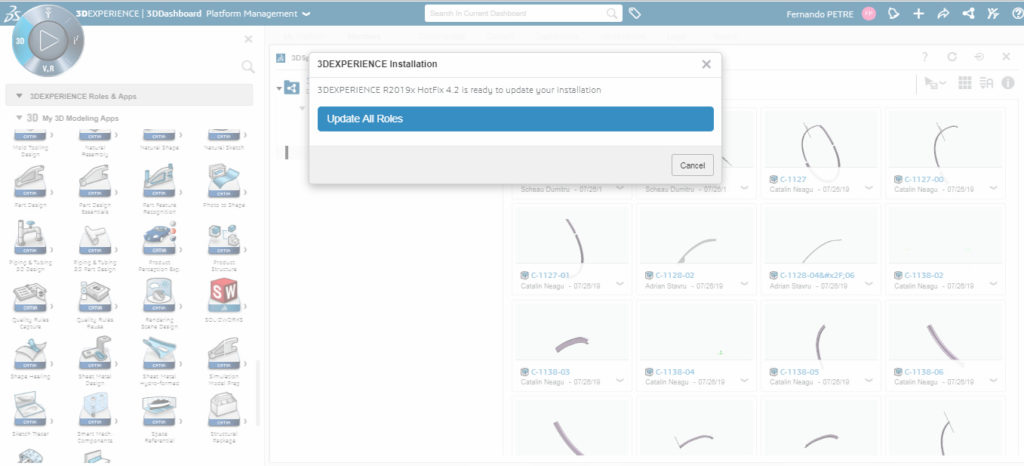
Task: Open the sort options icon
Action: pos(986,83)
